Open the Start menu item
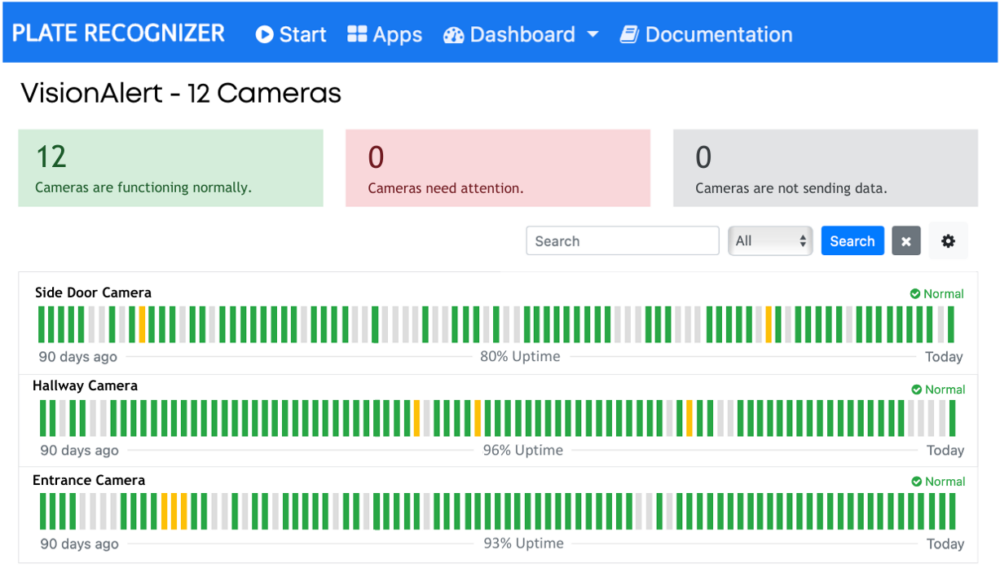1000x568 pixels. coord(291,34)
